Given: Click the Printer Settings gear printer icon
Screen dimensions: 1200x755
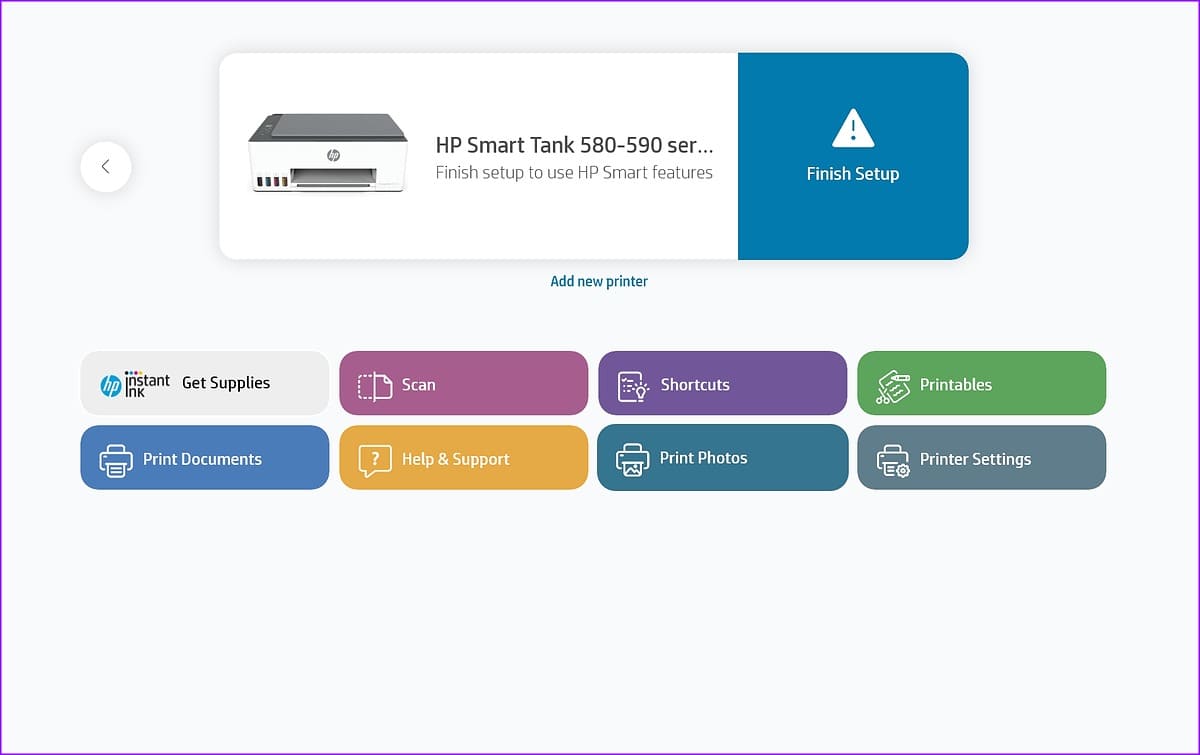Looking at the screenshot, I should point(893,460).
